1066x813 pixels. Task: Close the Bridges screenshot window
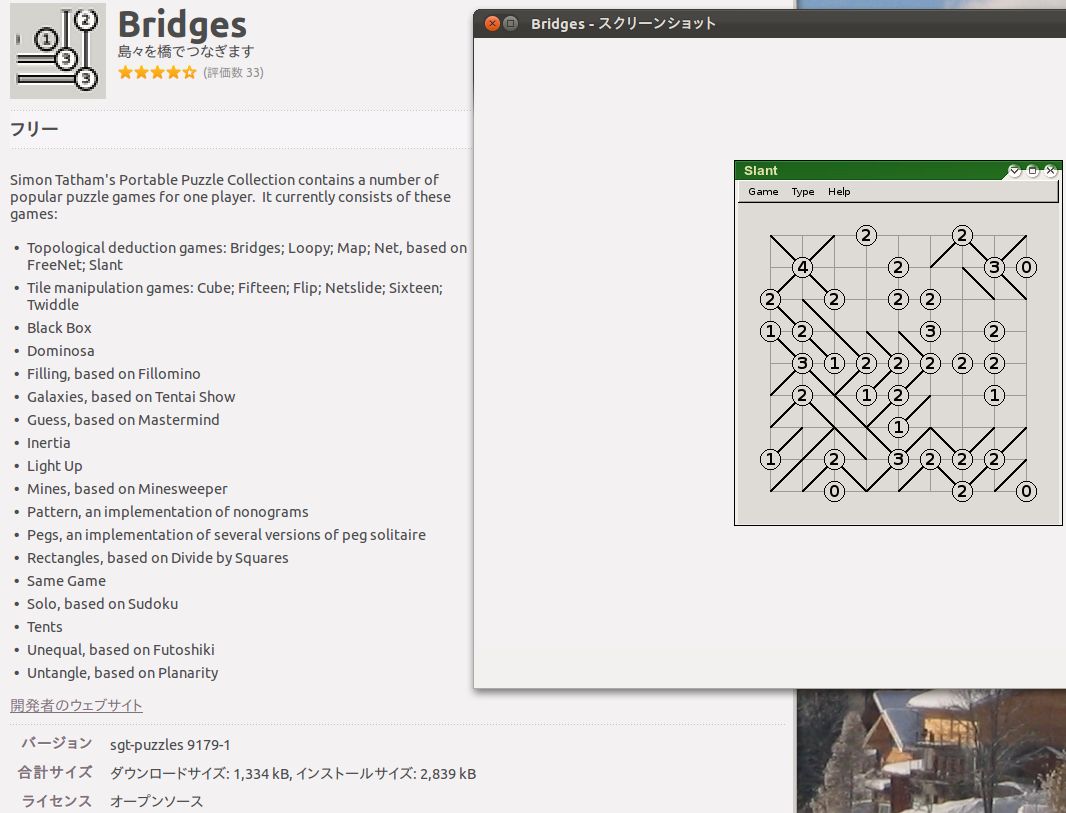pos(492,24)
